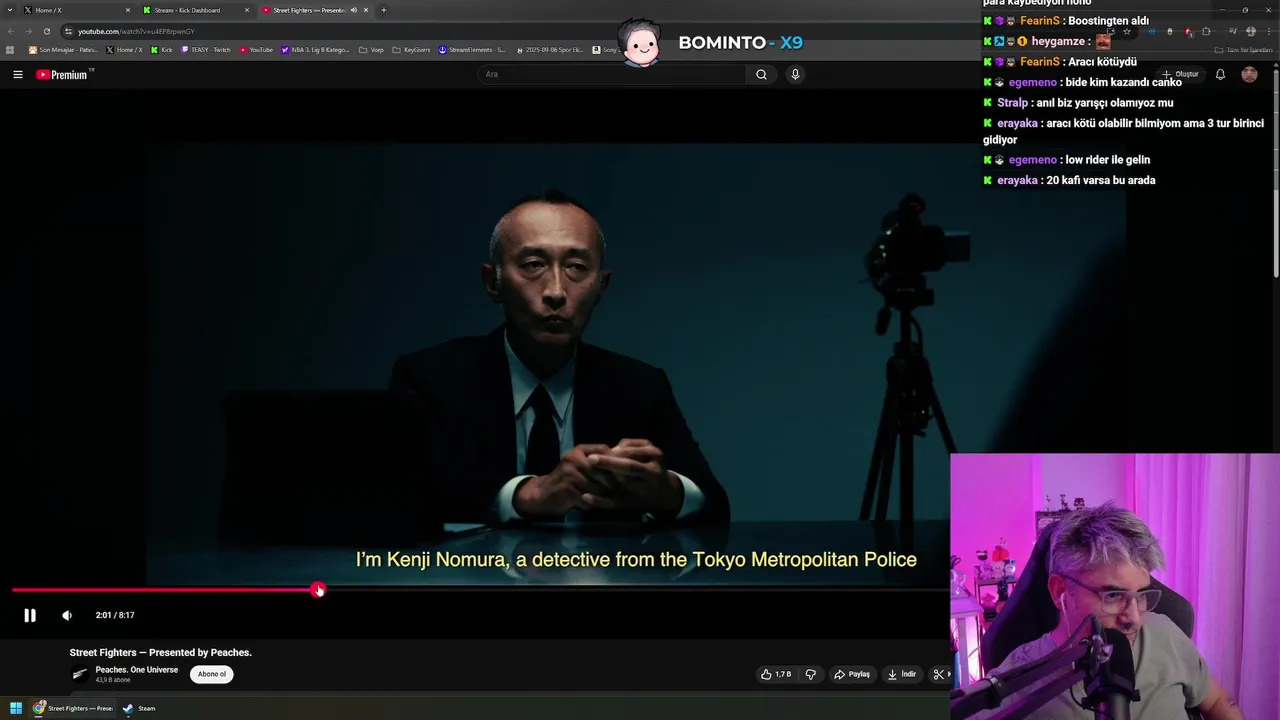The height and width of the screenshot is (720, 1280).
Task: Click the 43,9 B abone subscriber count
Action: click(x=113, y=680)
